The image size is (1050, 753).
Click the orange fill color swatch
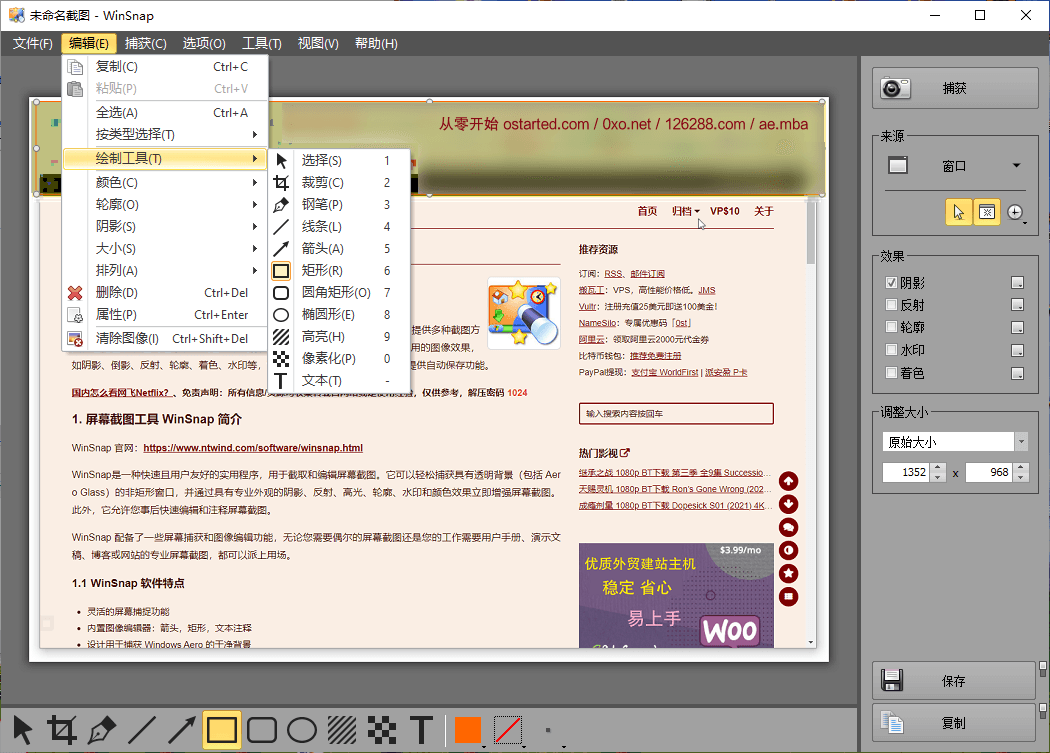[x=468, y=730]
